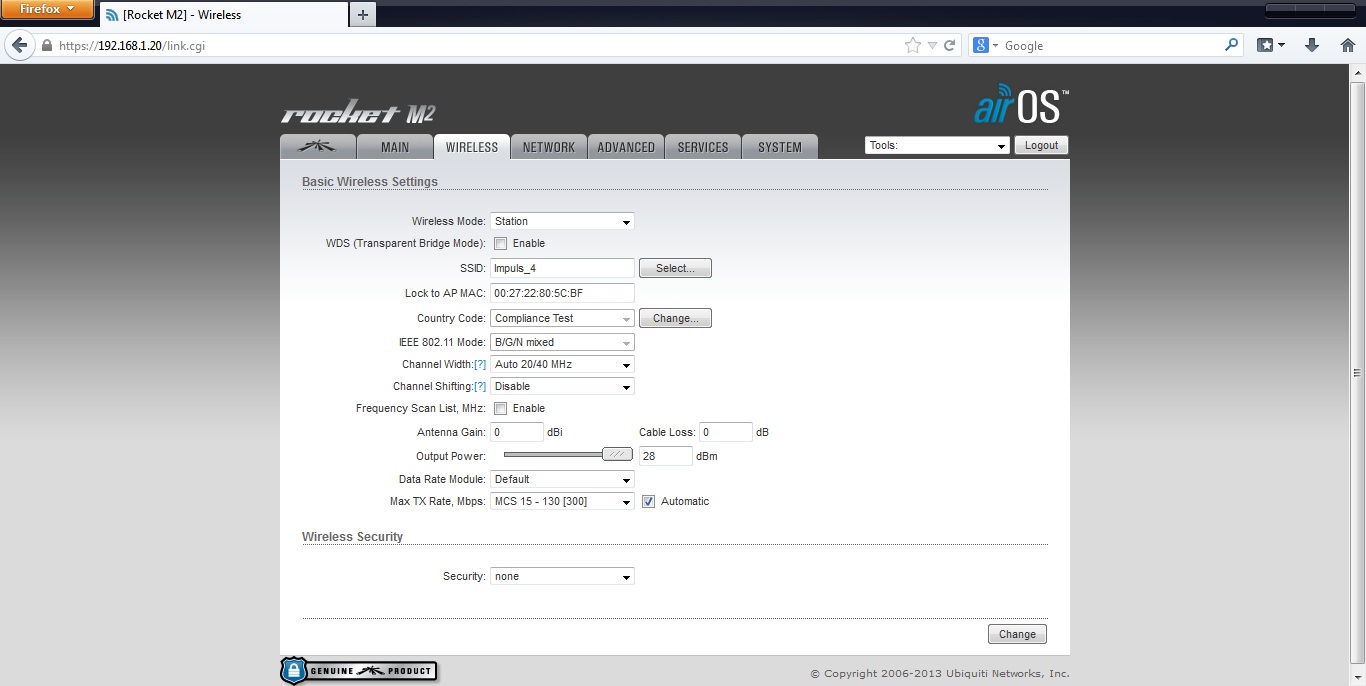
Task: Go to the NETWORK tab
Action: (x=549, y=147)
